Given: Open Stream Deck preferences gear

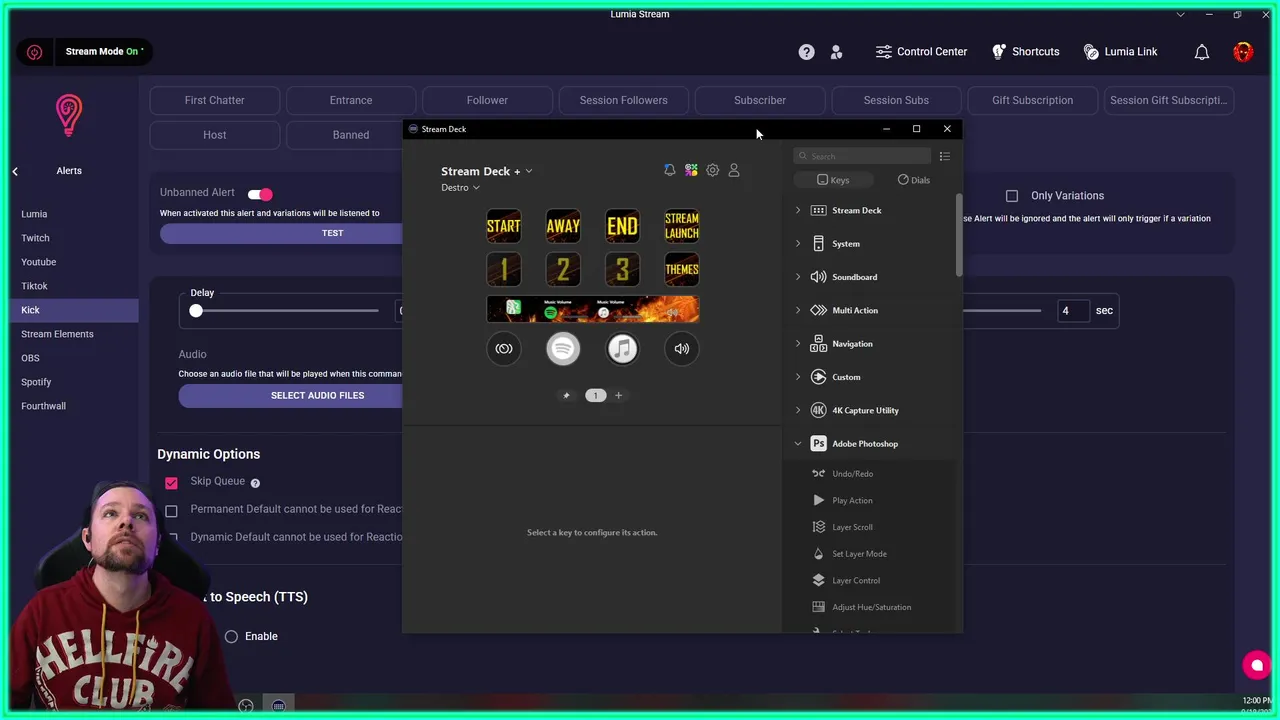Looking at the screenshot, I should pyautogui.click(x=713, y=171).
